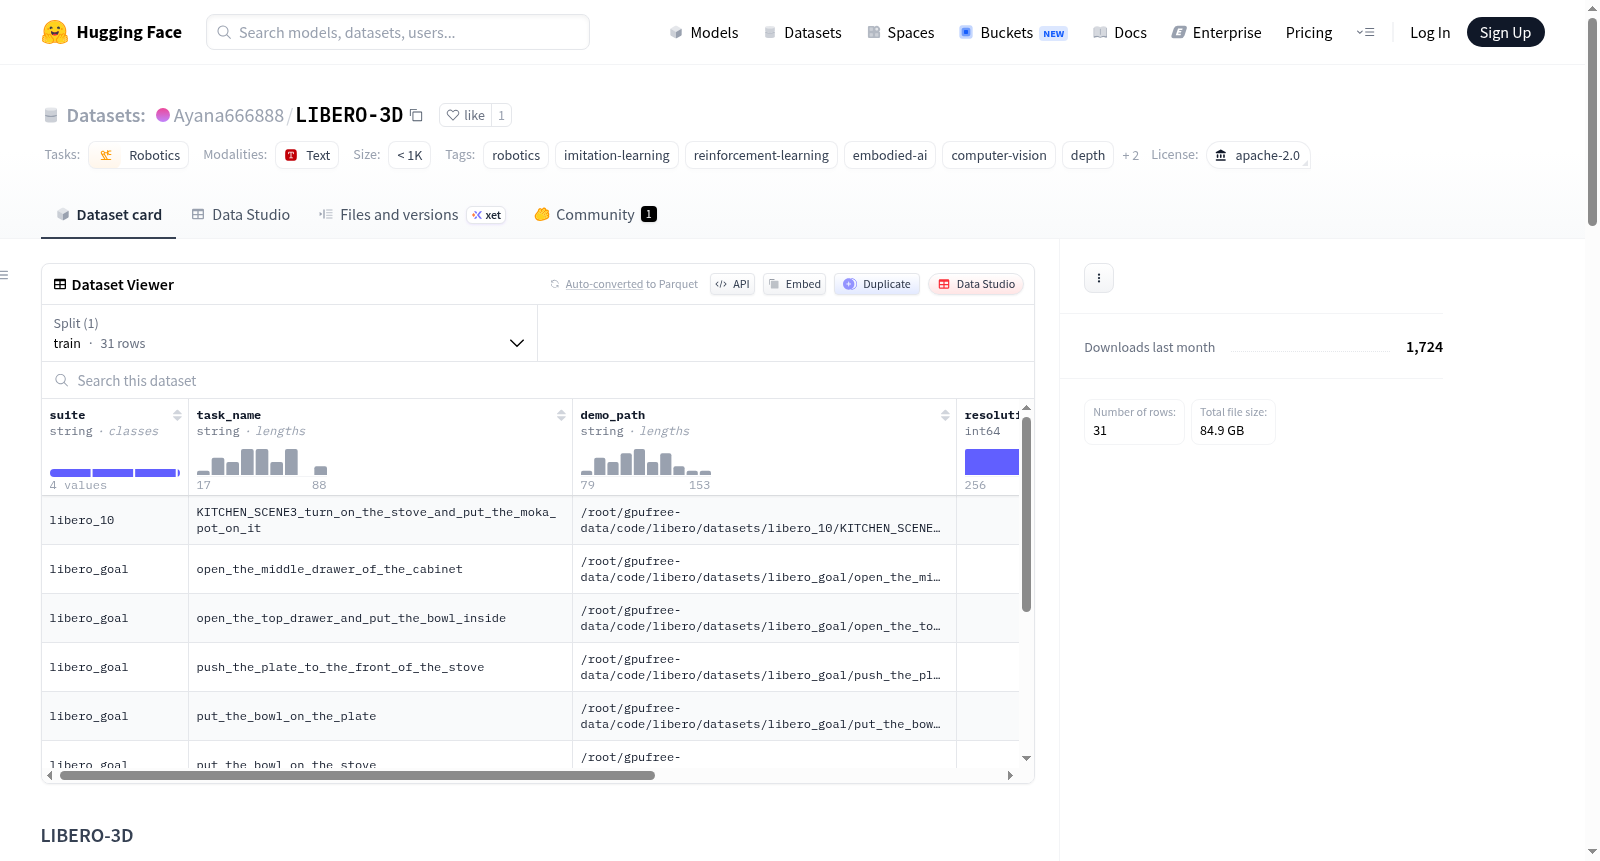Click the datasets stack icon beside Datasets:

pyautogui.click(x=51, y=115)
